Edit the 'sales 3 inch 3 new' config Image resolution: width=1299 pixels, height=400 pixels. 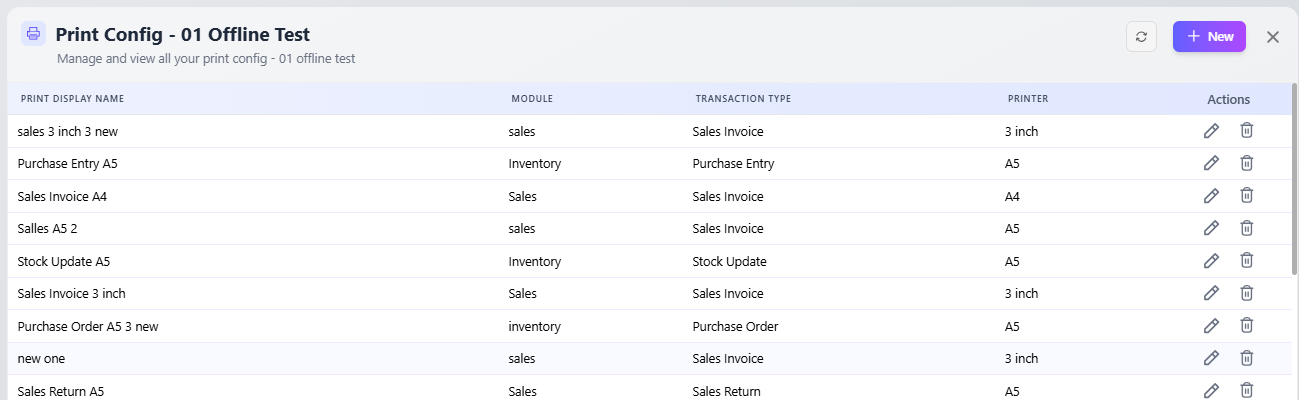(x=1211, y=131)
